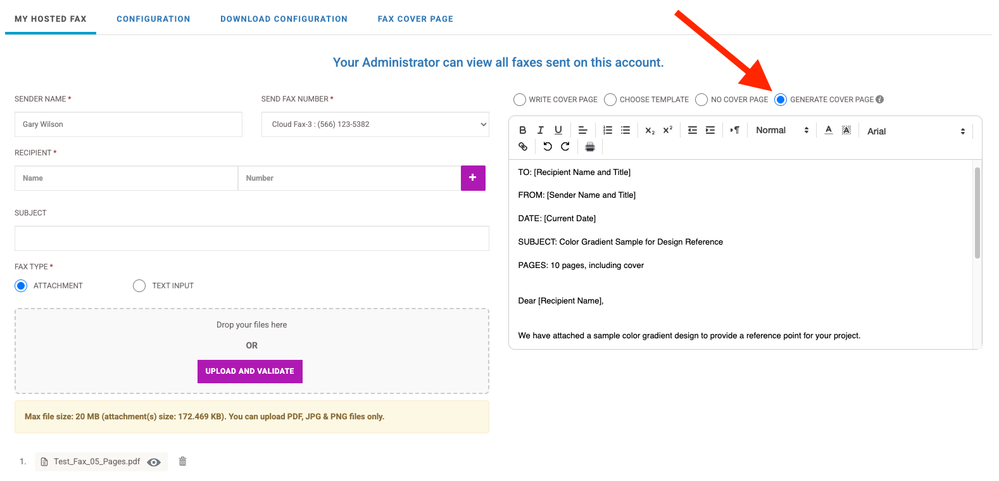999x481 pixels.
Task: Open the Arial font family dropdown
Action: coord(916,131)
